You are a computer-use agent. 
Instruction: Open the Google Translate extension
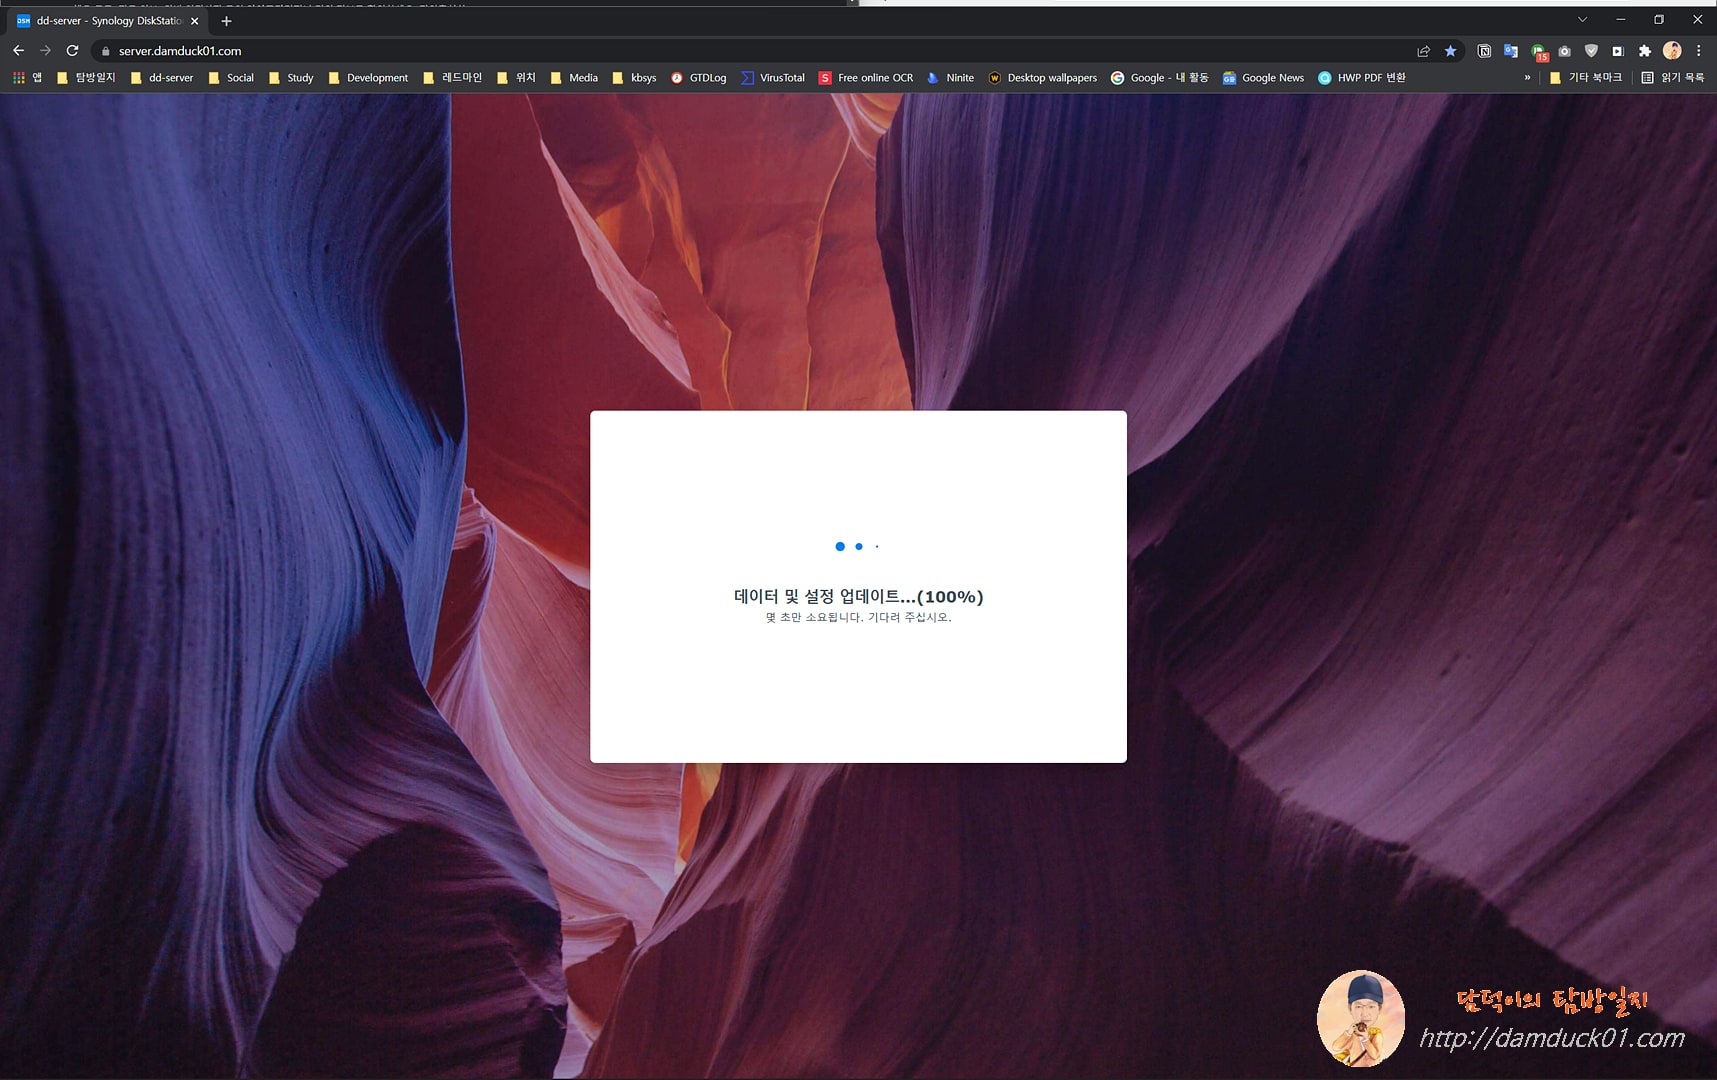point(1511,51)
